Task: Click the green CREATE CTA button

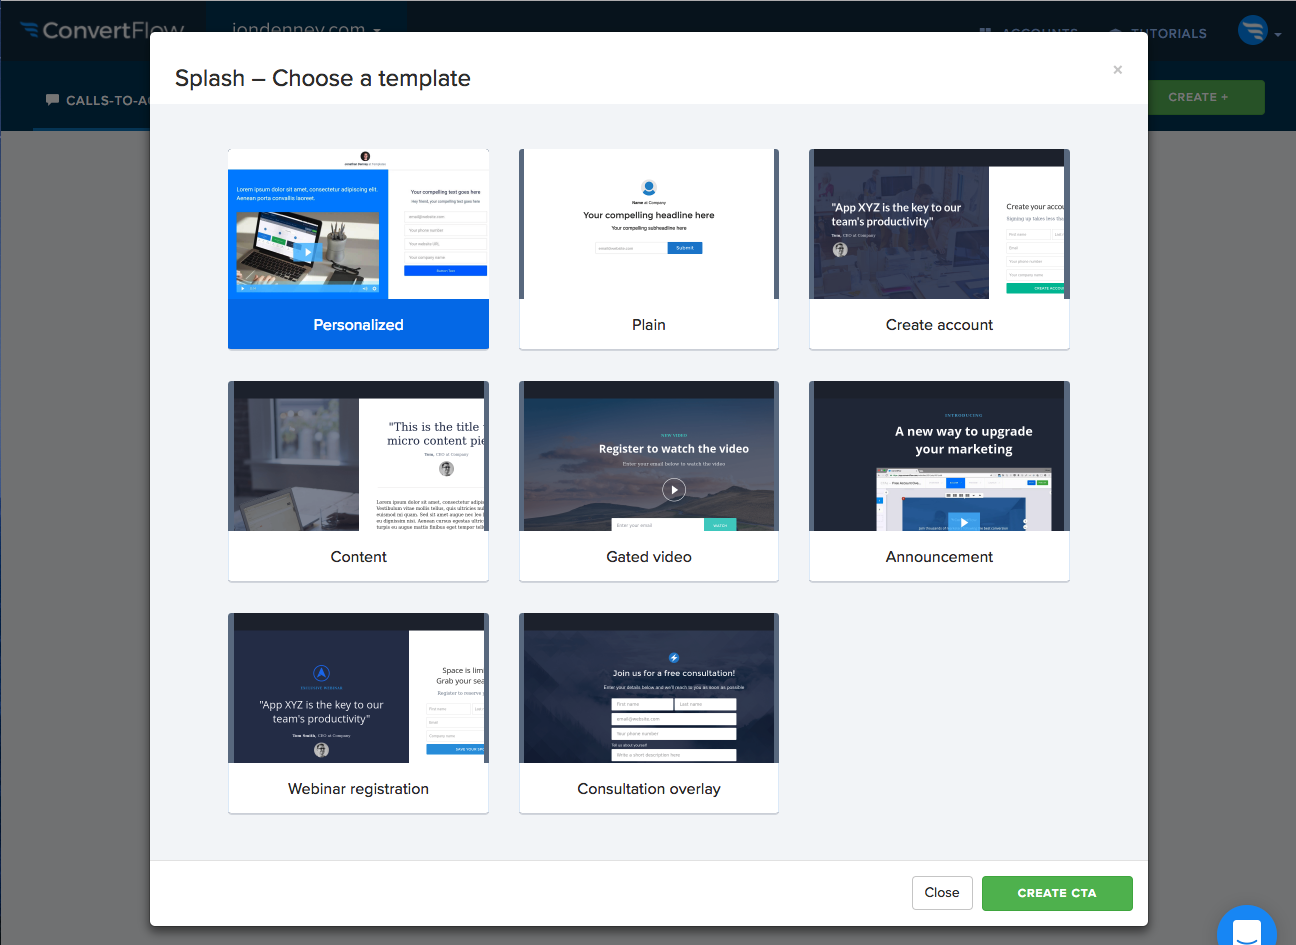Action: click(1057, 893)
